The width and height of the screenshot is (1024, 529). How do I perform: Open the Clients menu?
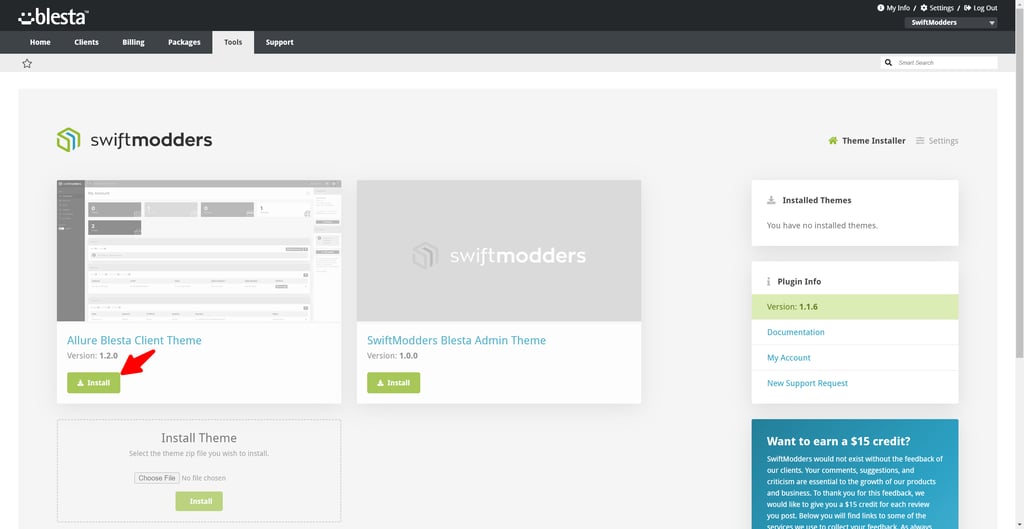click(86, 42)
